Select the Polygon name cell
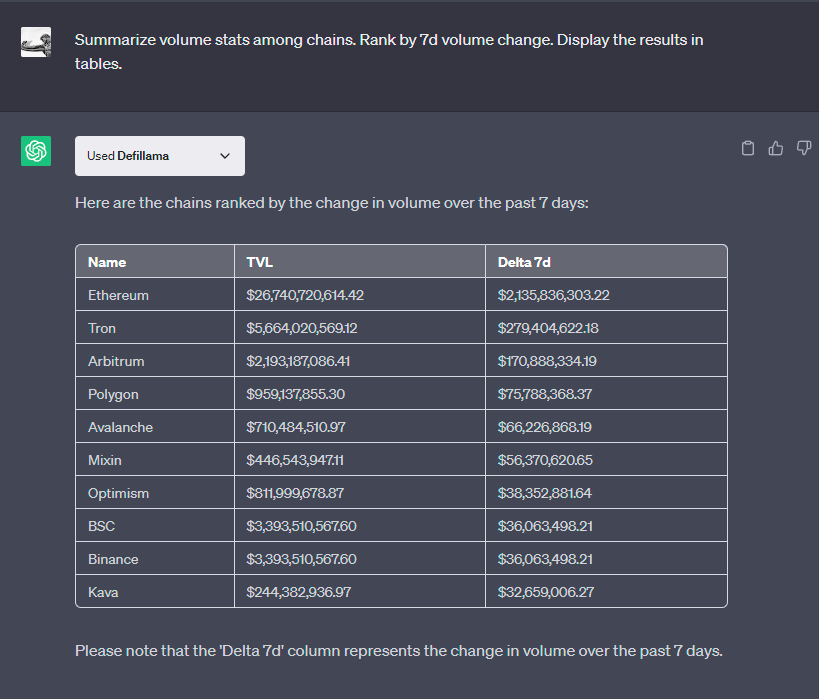Screen dimensions: 819x699 [155, 394]
